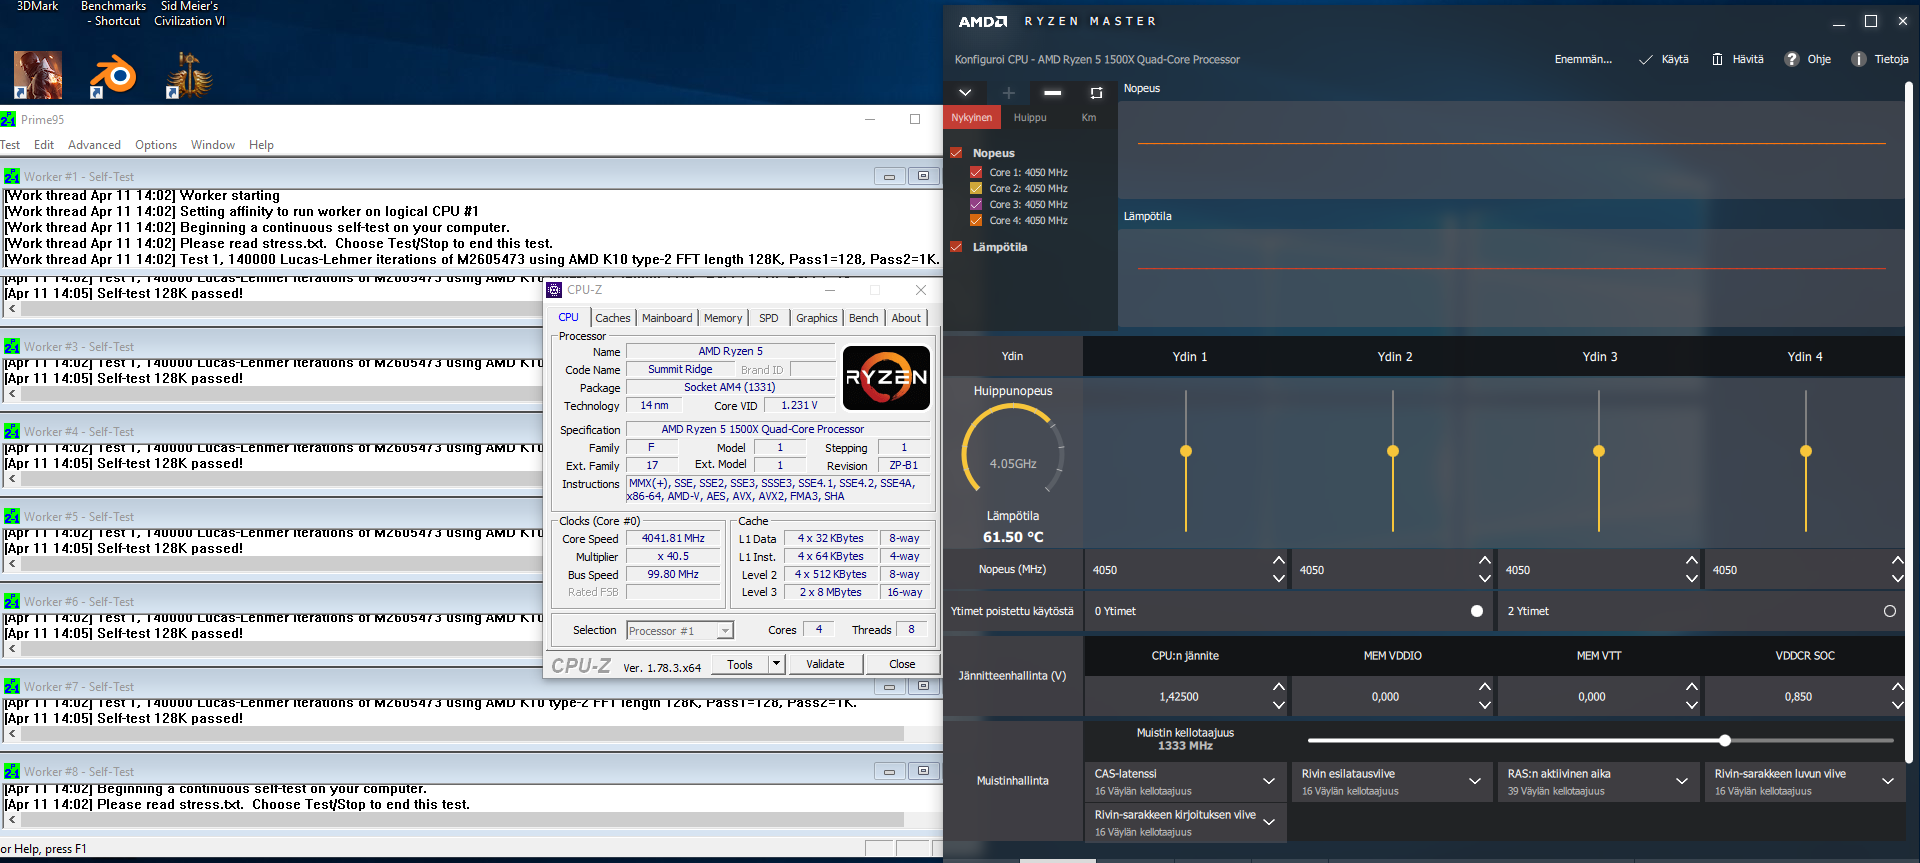Switch to the Huippu tab in Ryzen Master

pos(1030,117)
